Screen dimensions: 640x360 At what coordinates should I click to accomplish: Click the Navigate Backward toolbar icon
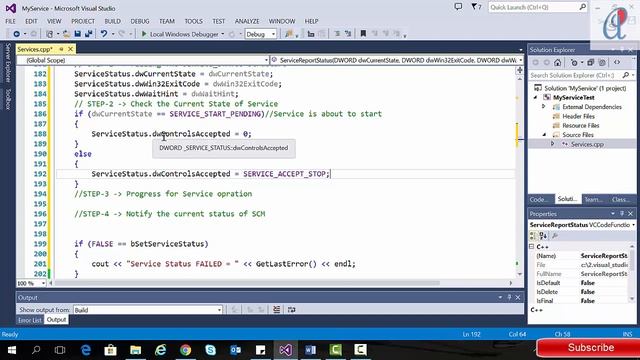pyautogui.click(x=16, y=34)
